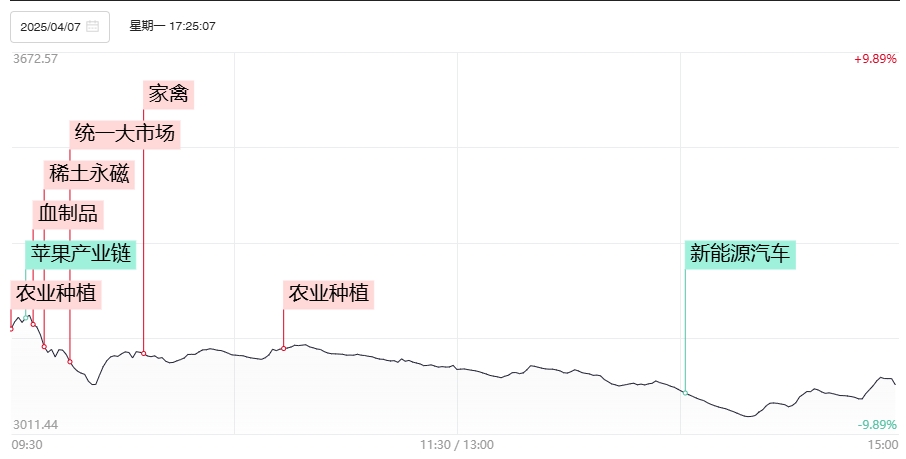Image resolution: width=906 pixels, height=459 pixels.
Task: Select the 家禽 label on the chart
Action: click(x=168, y=94)
